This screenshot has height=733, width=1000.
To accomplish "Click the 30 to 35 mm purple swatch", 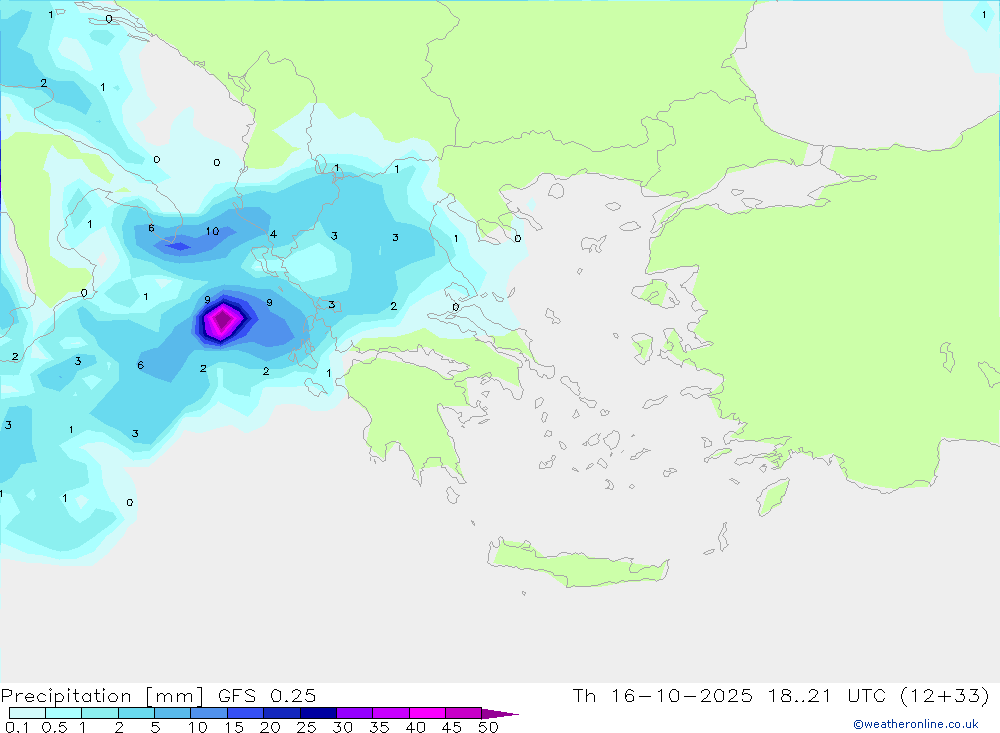I will [355, 713].
